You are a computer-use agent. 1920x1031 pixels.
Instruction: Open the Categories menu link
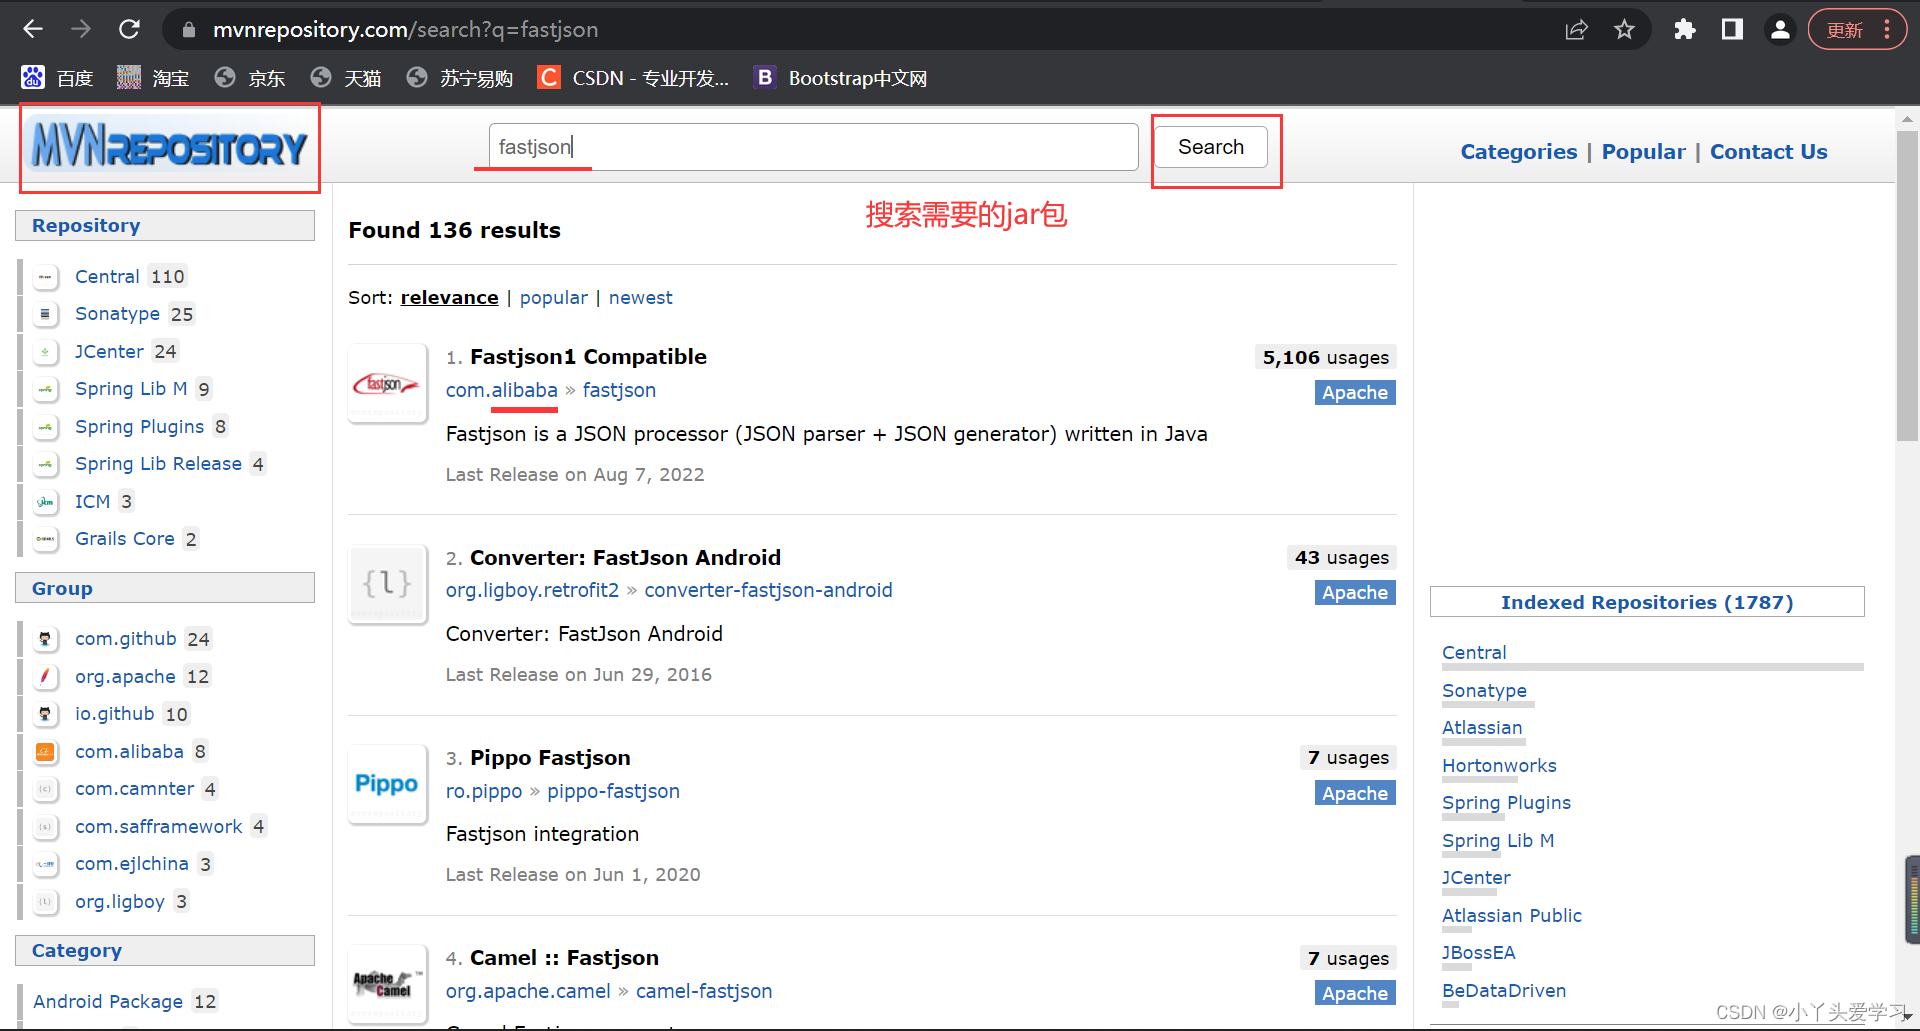(1518, 152)
